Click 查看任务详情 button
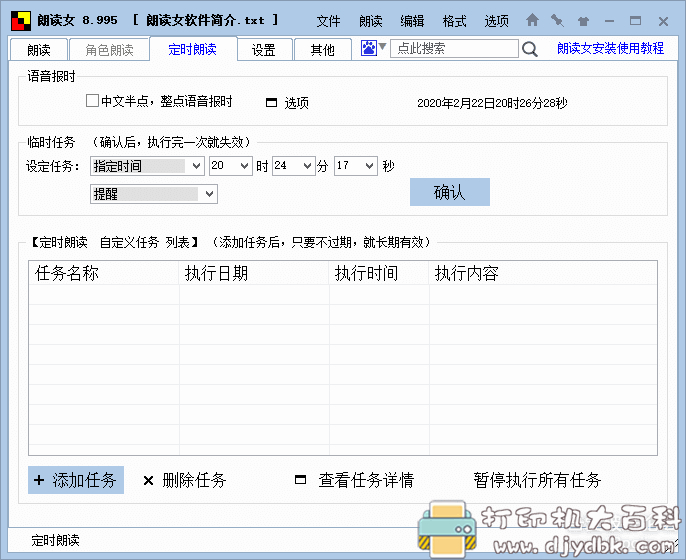Screen dimensions: 686x560 [x=354, y=480]
